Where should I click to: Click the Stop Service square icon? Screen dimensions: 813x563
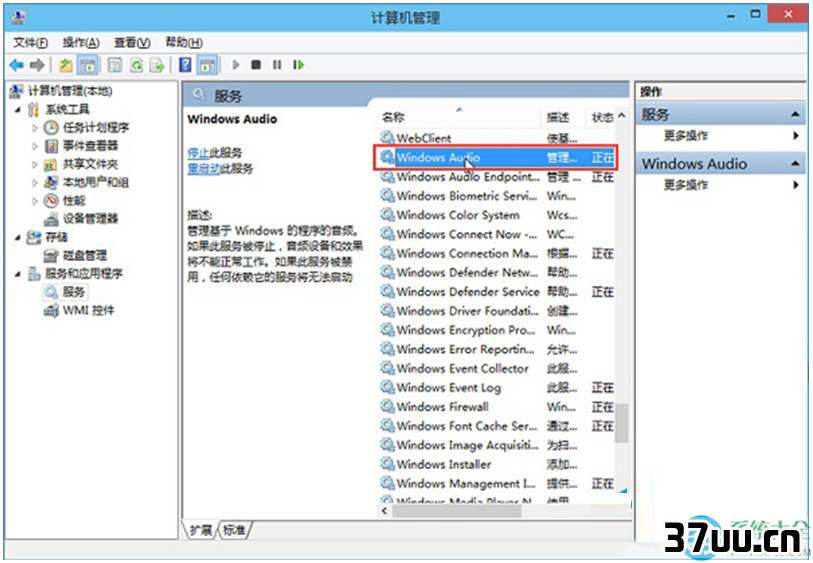pyautogui.click(x=256, y=65)
